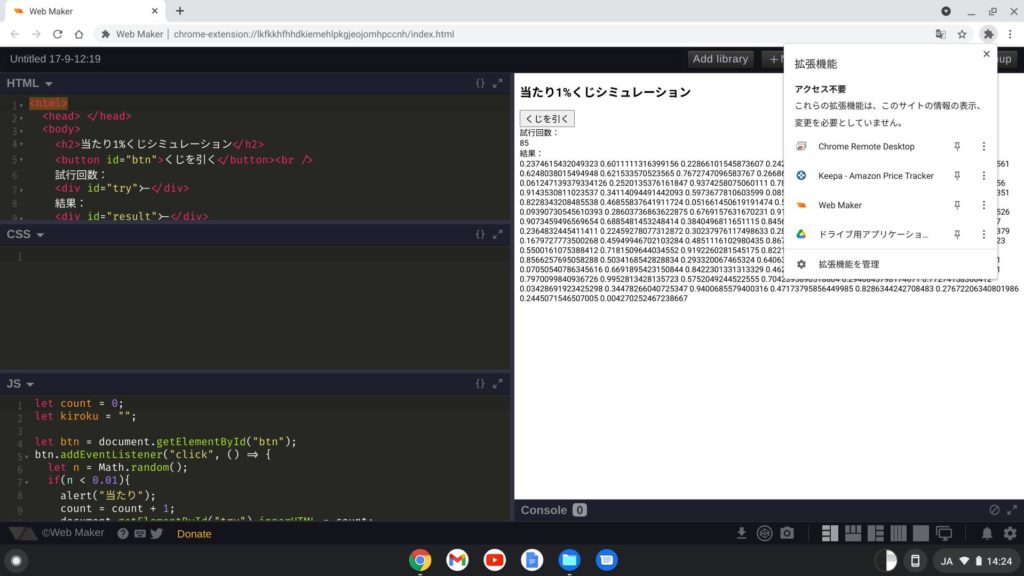Save creation as HTML download icon
The width and height of the screenshot is (1024, 576).
(741, 534)
